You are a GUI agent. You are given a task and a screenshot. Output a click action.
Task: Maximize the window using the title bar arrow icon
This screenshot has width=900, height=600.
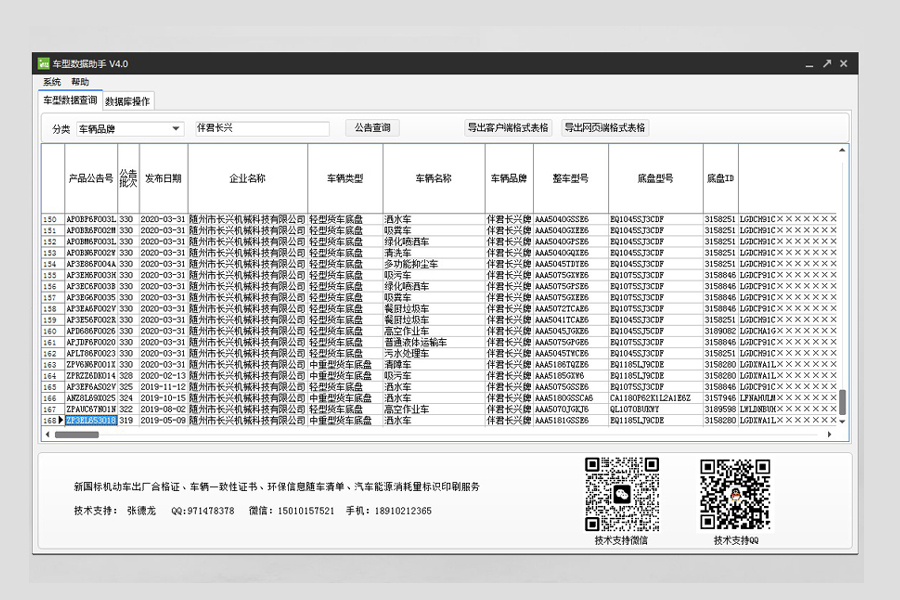(x=827, y=63)
